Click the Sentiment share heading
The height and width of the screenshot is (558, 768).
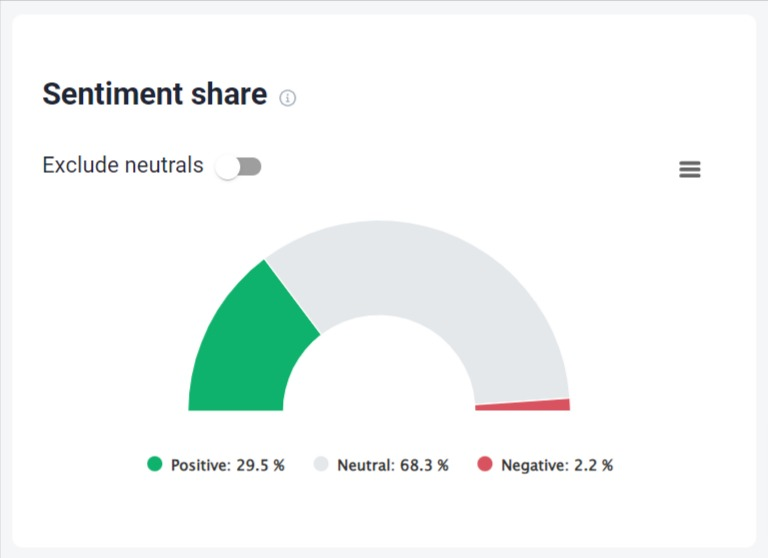coord(155,94)
